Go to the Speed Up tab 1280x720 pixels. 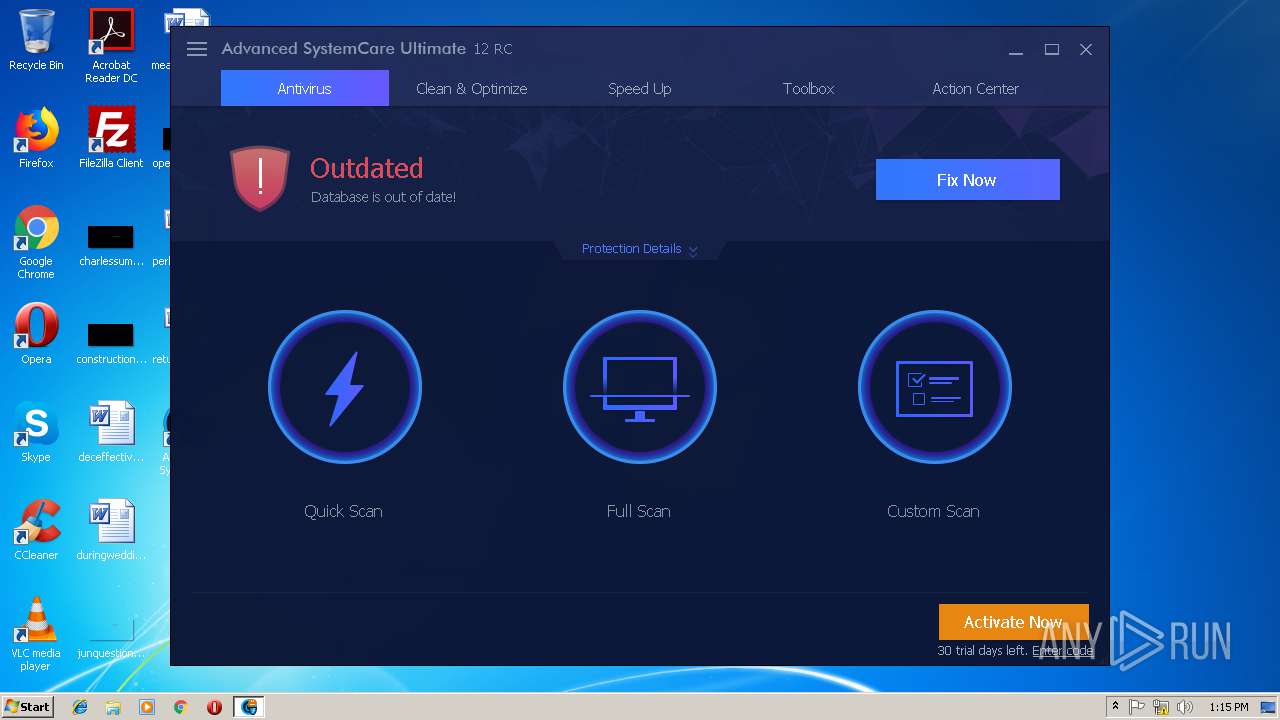(x=639, y=88)
